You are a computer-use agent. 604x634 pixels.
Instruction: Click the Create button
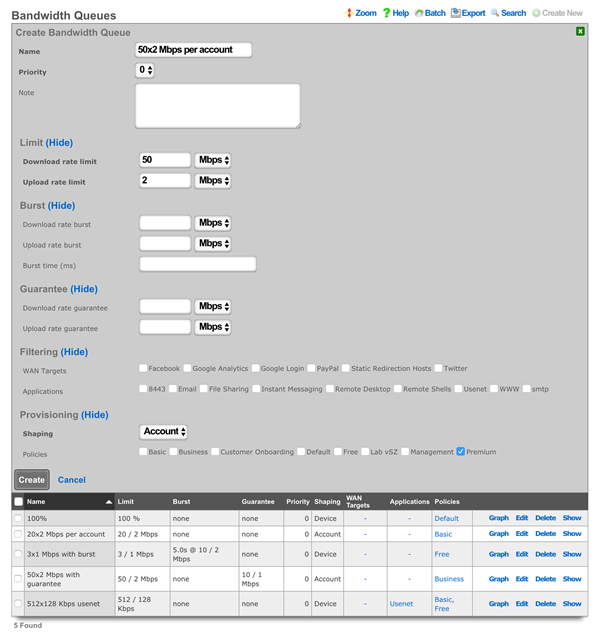32,480
